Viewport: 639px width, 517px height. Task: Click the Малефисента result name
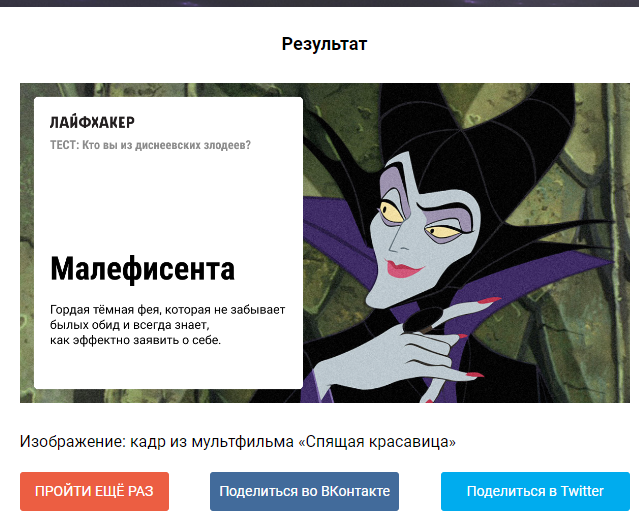142,268
